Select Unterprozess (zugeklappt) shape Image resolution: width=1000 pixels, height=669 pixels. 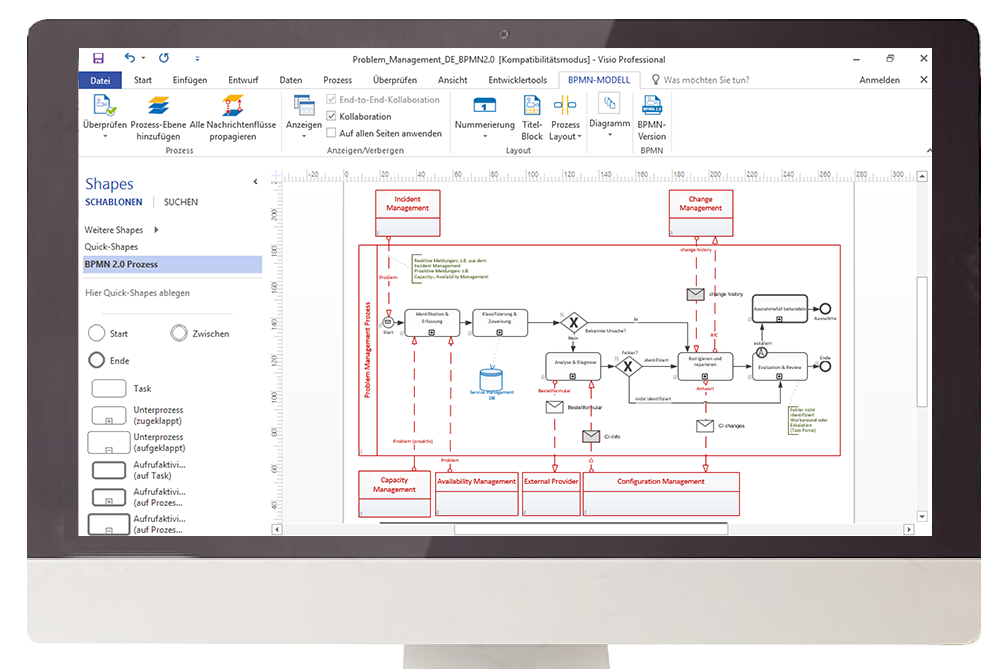[x=109, y=416]
